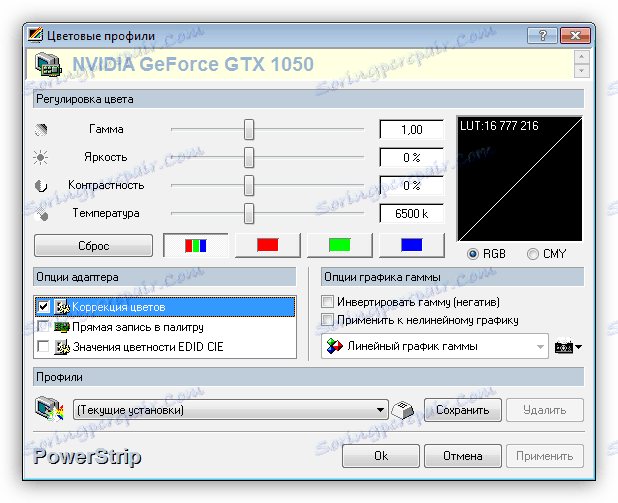This screenshot has height=503, width=618.
Task: Click the NVIDIA GeForce adapter card icon
Action: 48,65
